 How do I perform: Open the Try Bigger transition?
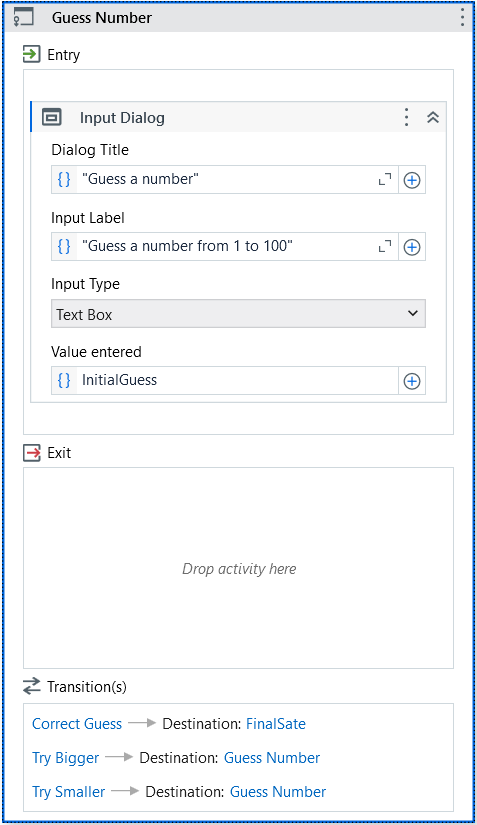66,758
